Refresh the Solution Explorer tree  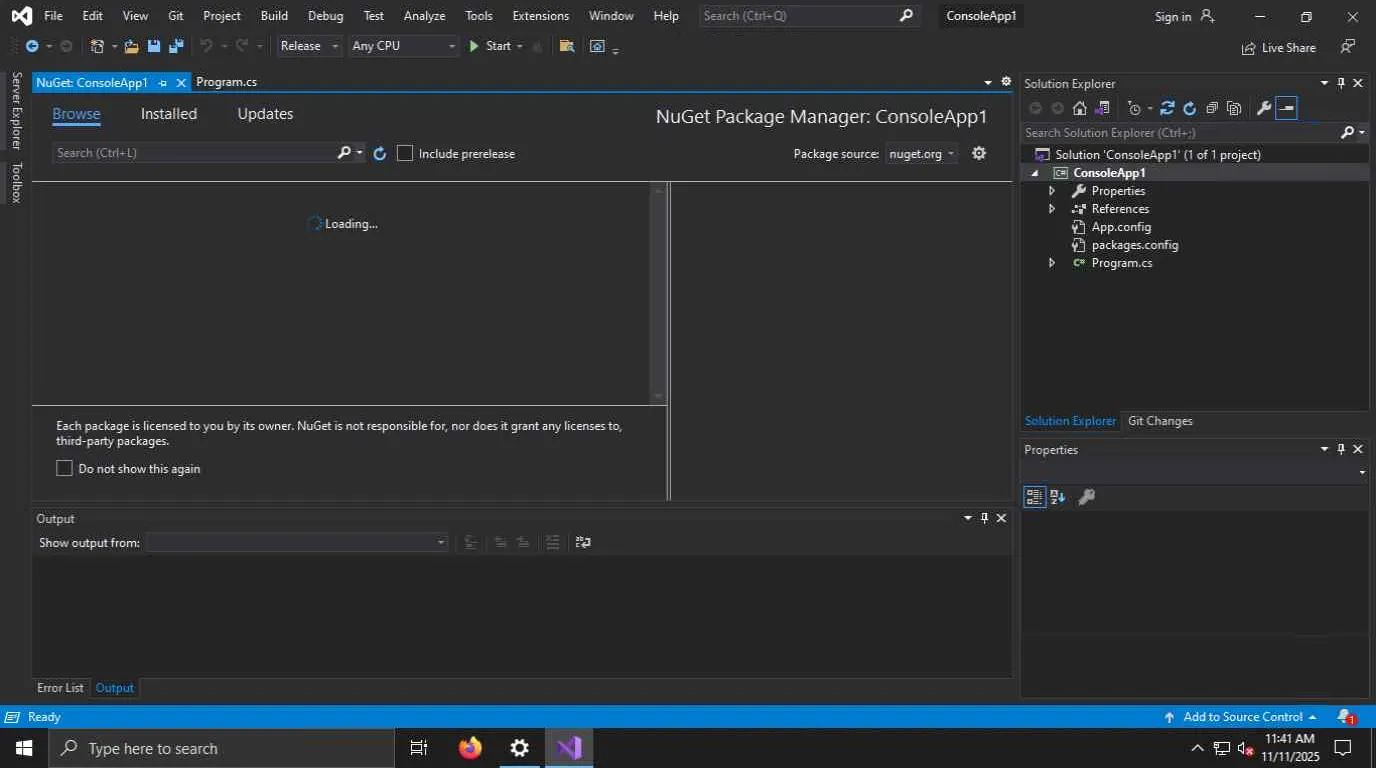click(x=1189, y=108)
